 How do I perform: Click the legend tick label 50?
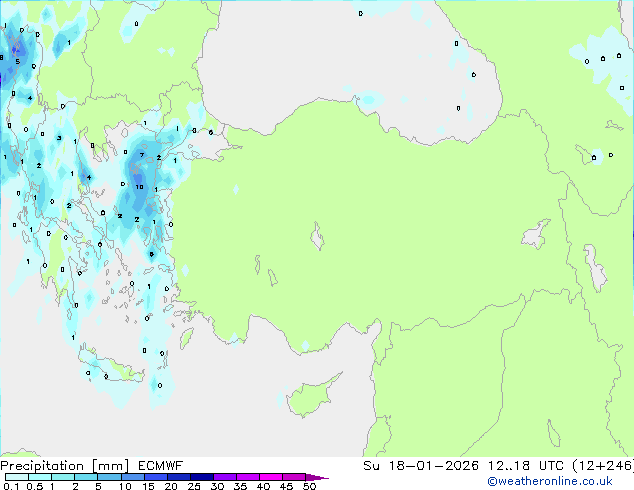click(x=310, y=487)
